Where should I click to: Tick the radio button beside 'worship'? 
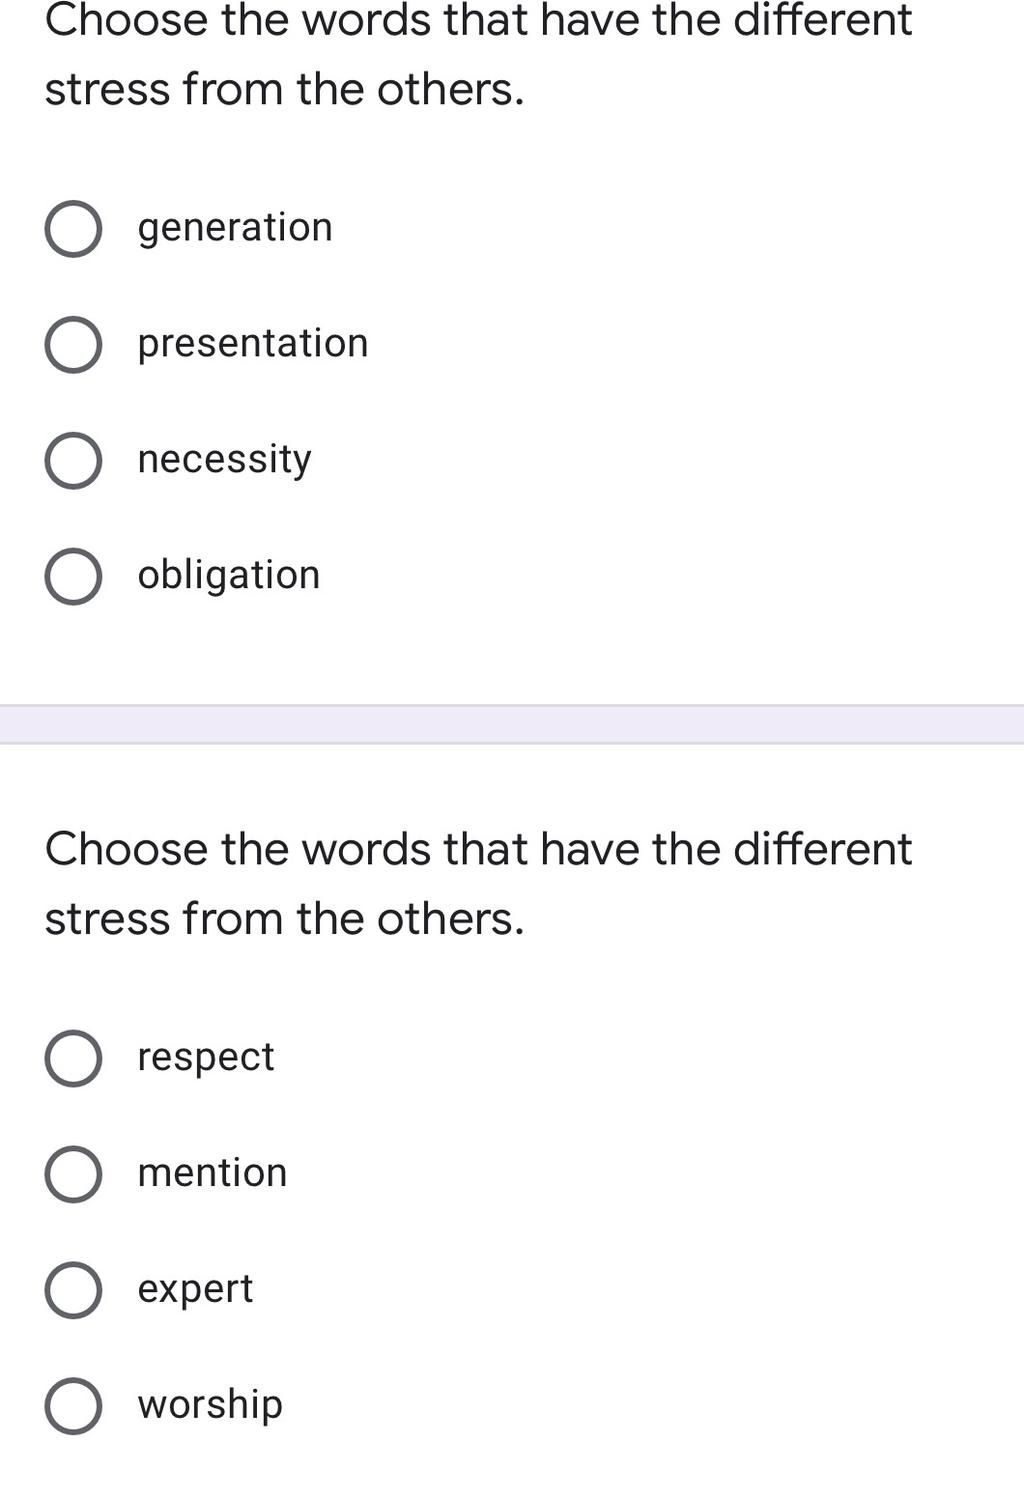click(x=73, y=1405)
